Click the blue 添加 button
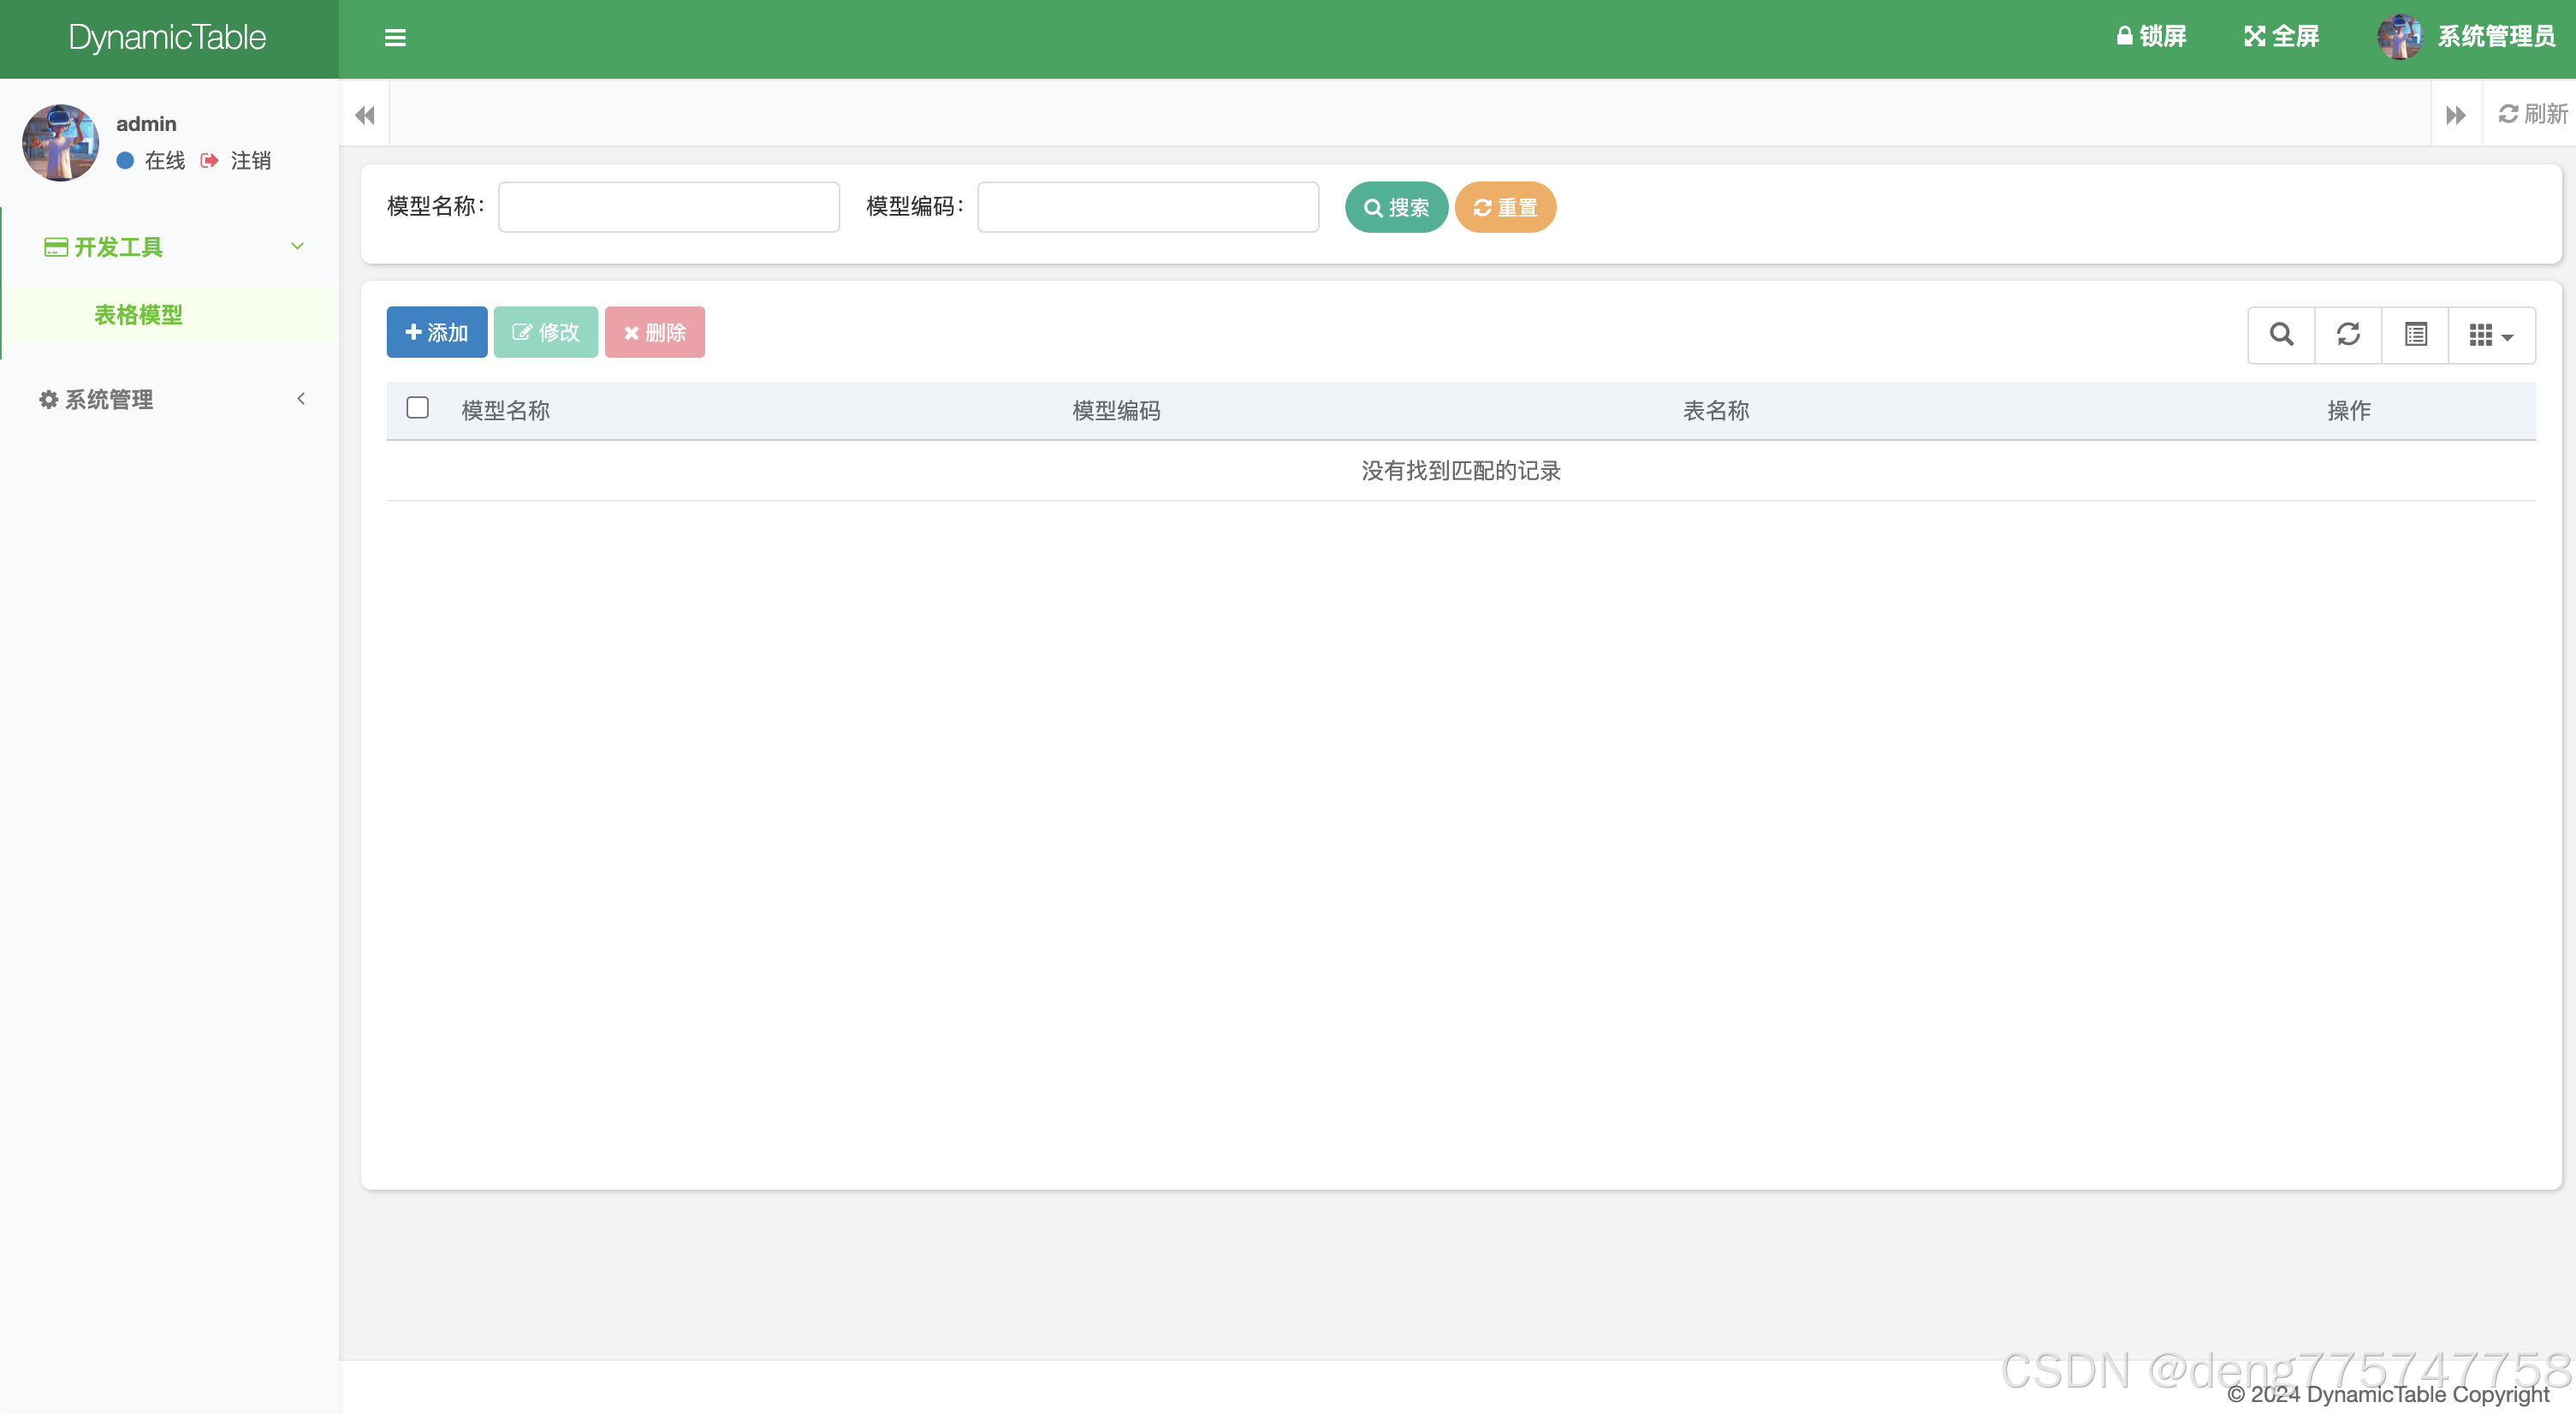The height and width of the screenshot is (1414, 2576). click(x=437, y=332)
